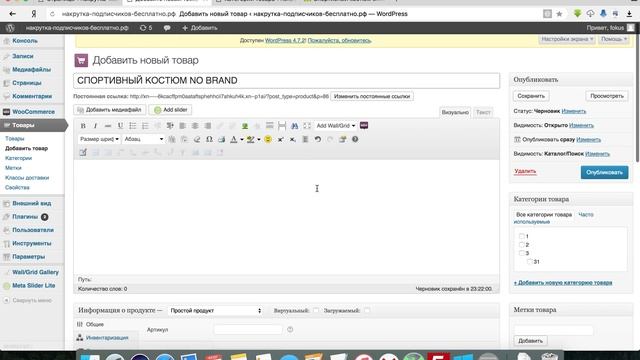
Task: Click Добавить новую категорию товара link
Action: tap(563, 282)
